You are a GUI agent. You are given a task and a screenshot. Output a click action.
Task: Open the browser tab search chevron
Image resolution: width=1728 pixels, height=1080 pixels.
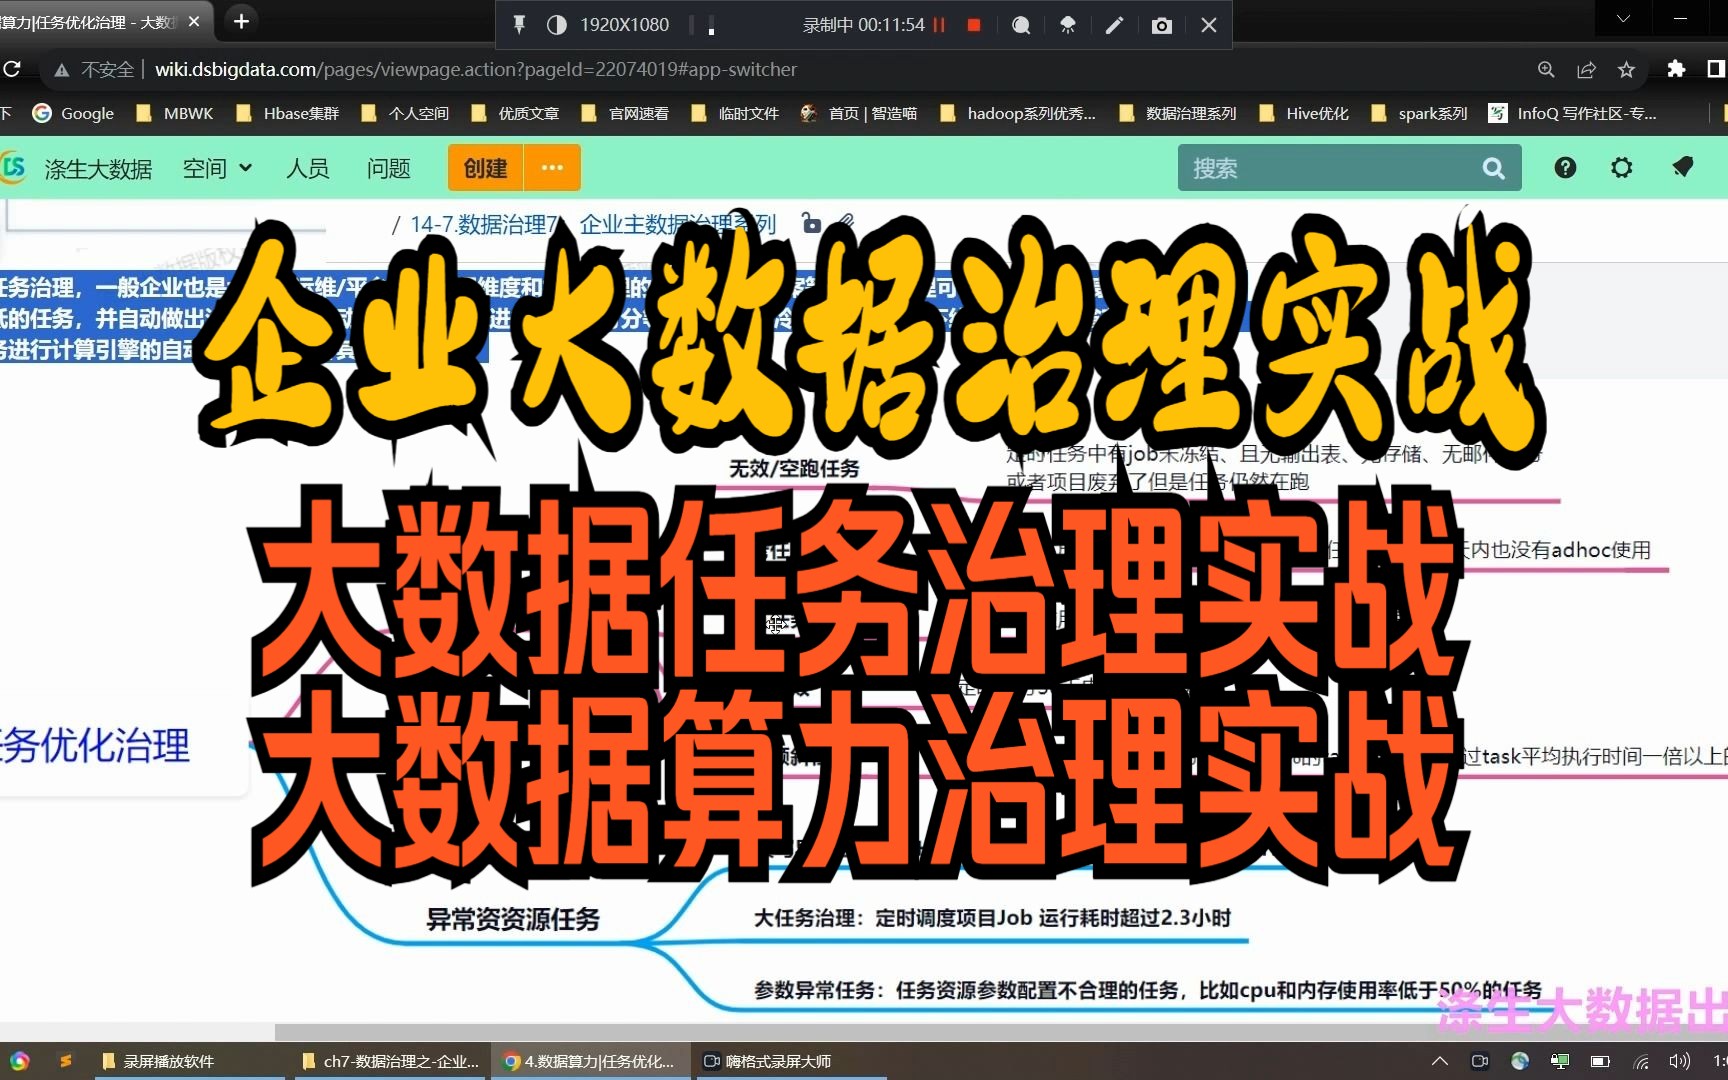pyautogui.click(x=1623, y=19)
